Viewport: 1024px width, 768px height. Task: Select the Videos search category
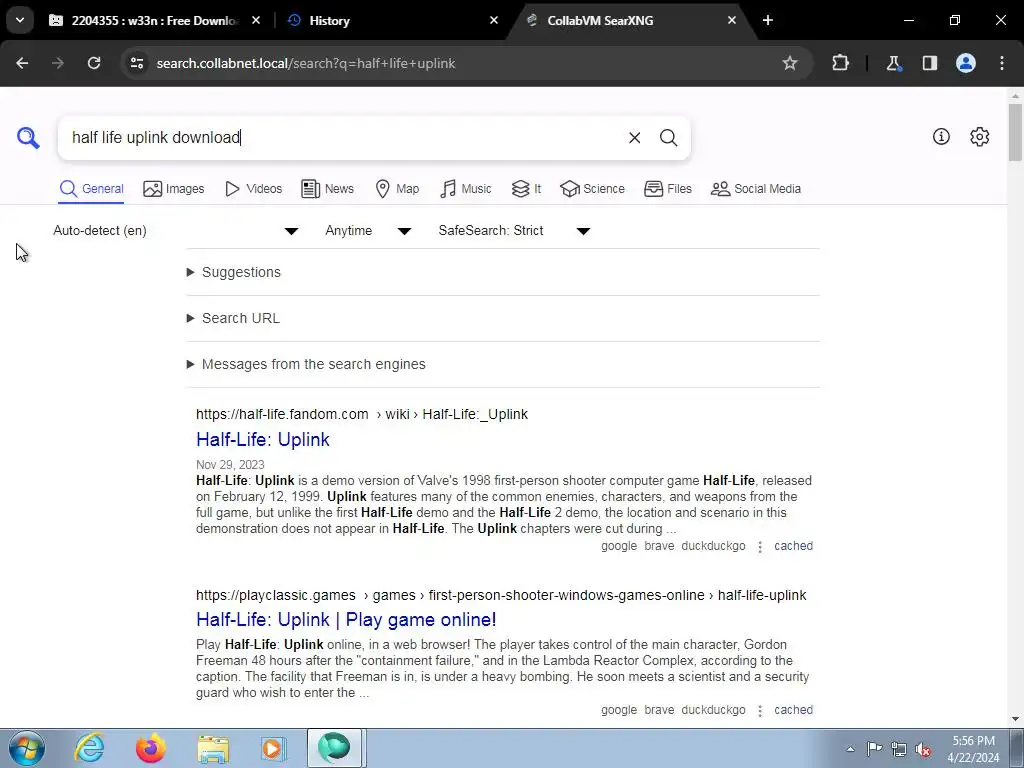[253, 189]
